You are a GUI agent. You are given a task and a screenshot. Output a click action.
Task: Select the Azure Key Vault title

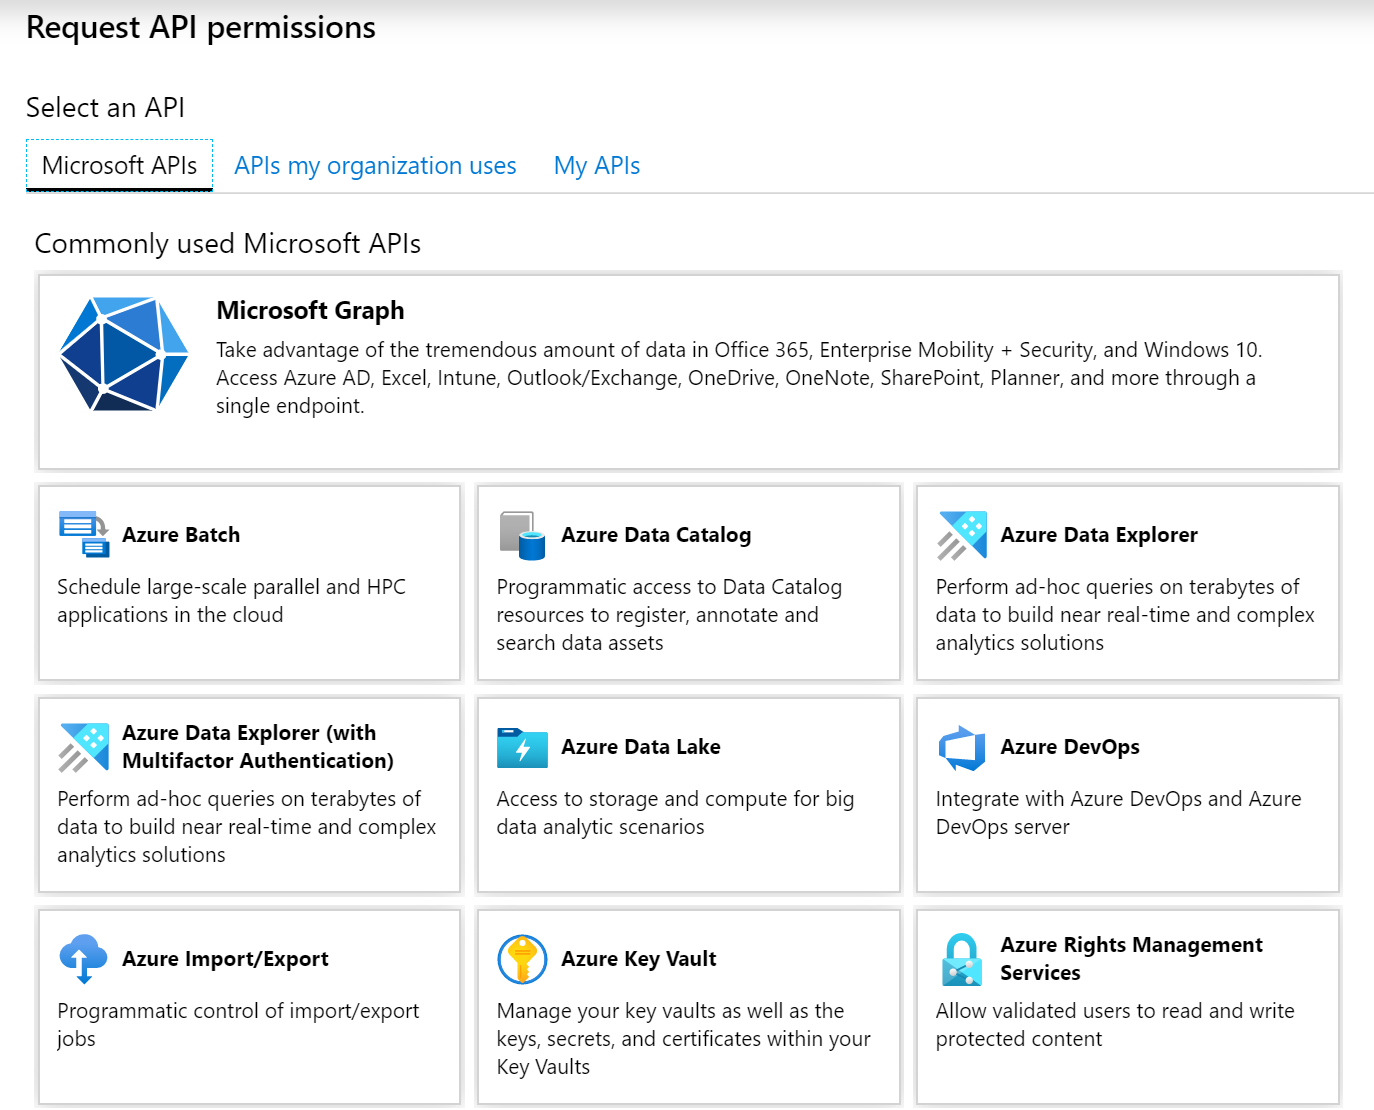point(639,959)
